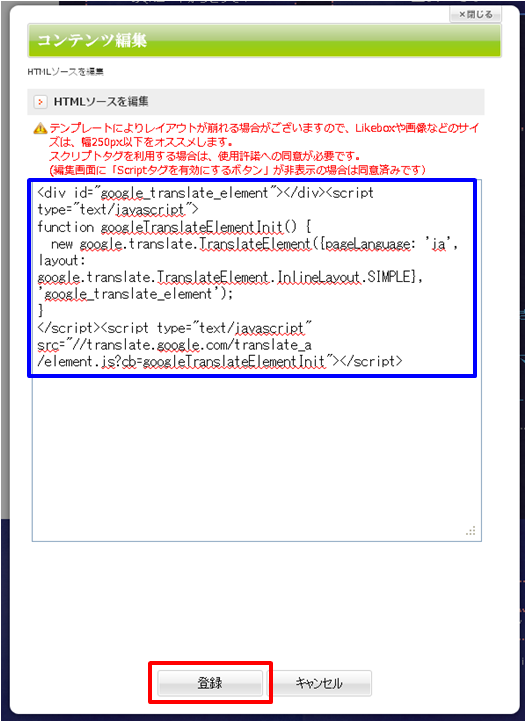
Task: Click the orange arrow icon beside HTMLソースを編集
Action: point(41,102)
